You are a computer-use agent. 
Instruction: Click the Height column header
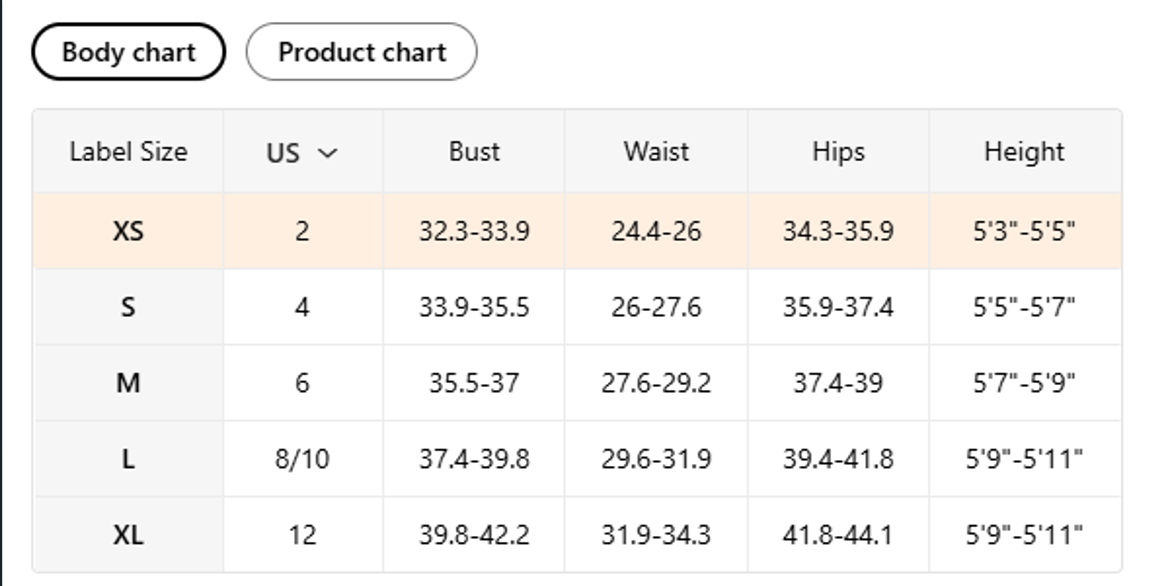pos(1025,152)
